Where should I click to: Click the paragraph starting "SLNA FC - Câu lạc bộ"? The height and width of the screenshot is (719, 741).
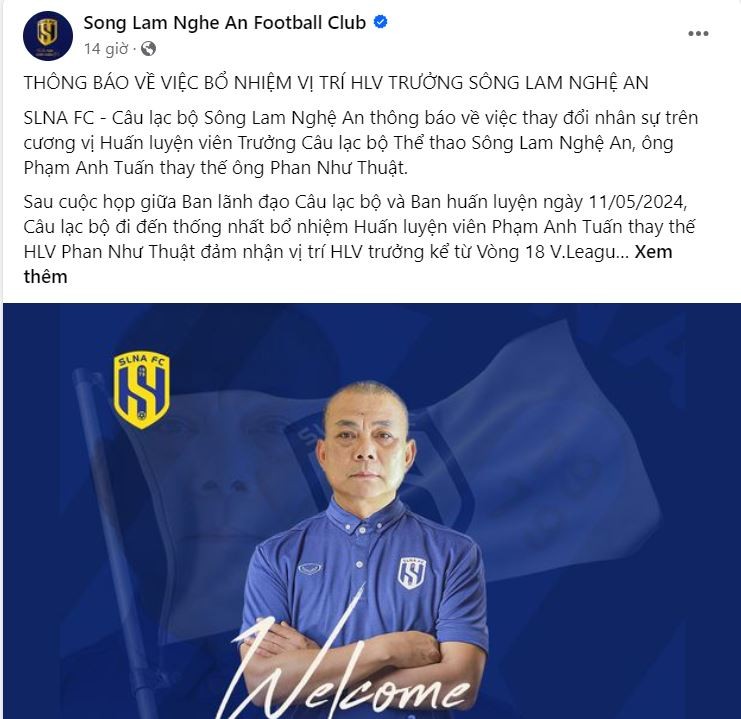[361, 143]
